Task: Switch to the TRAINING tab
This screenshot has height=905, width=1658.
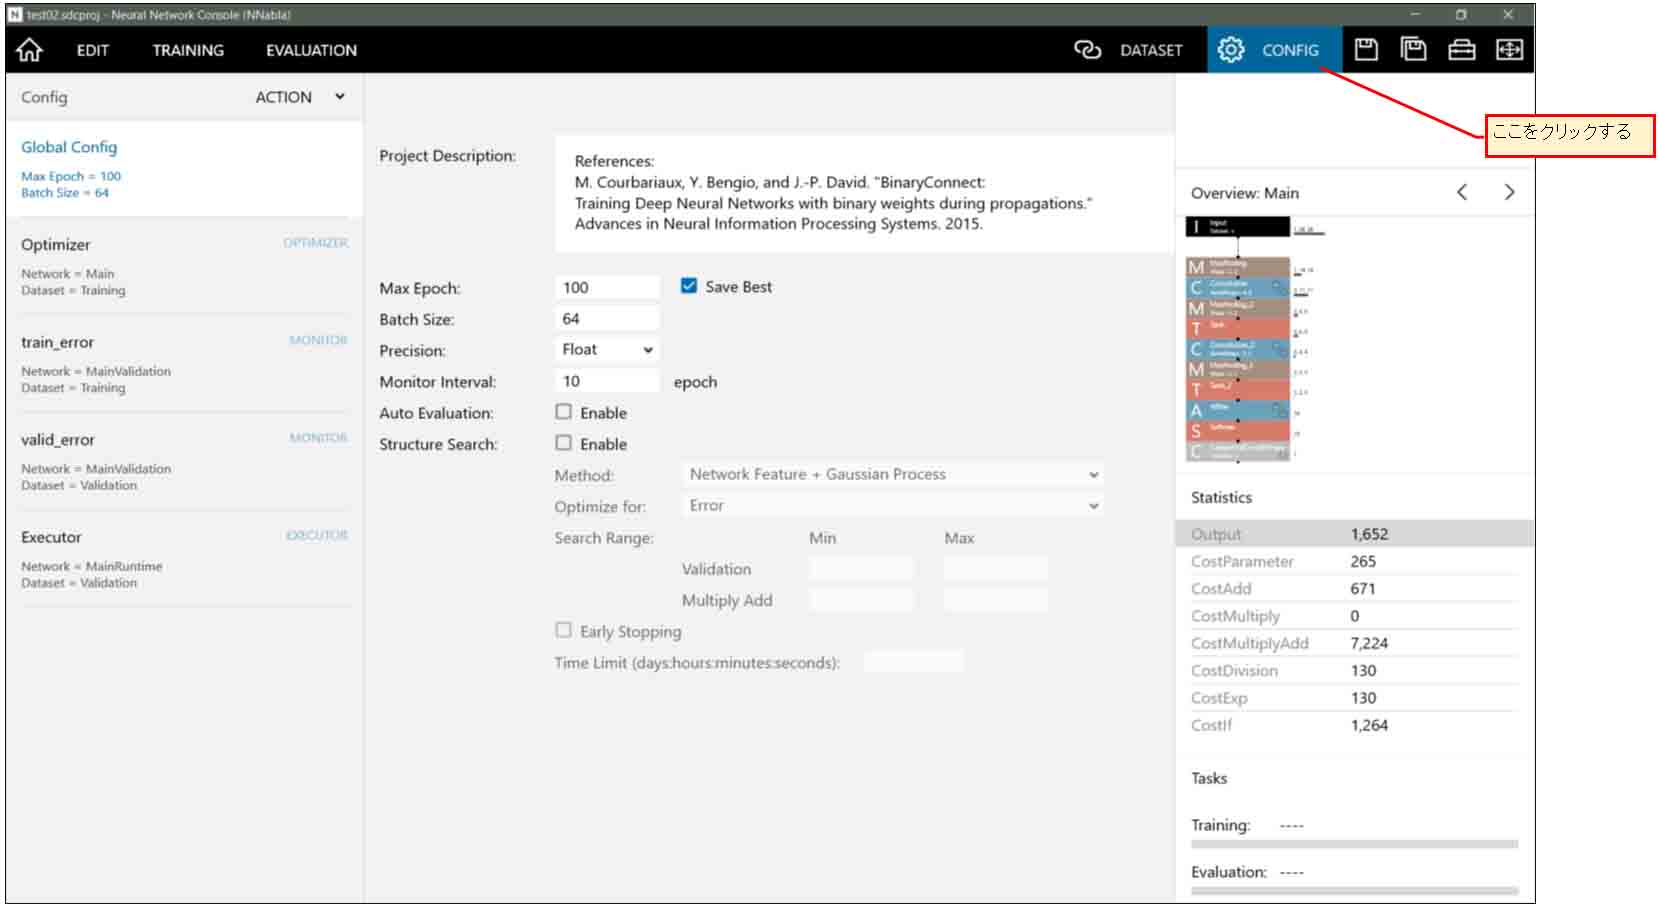Action: click(x=188, y=50)
